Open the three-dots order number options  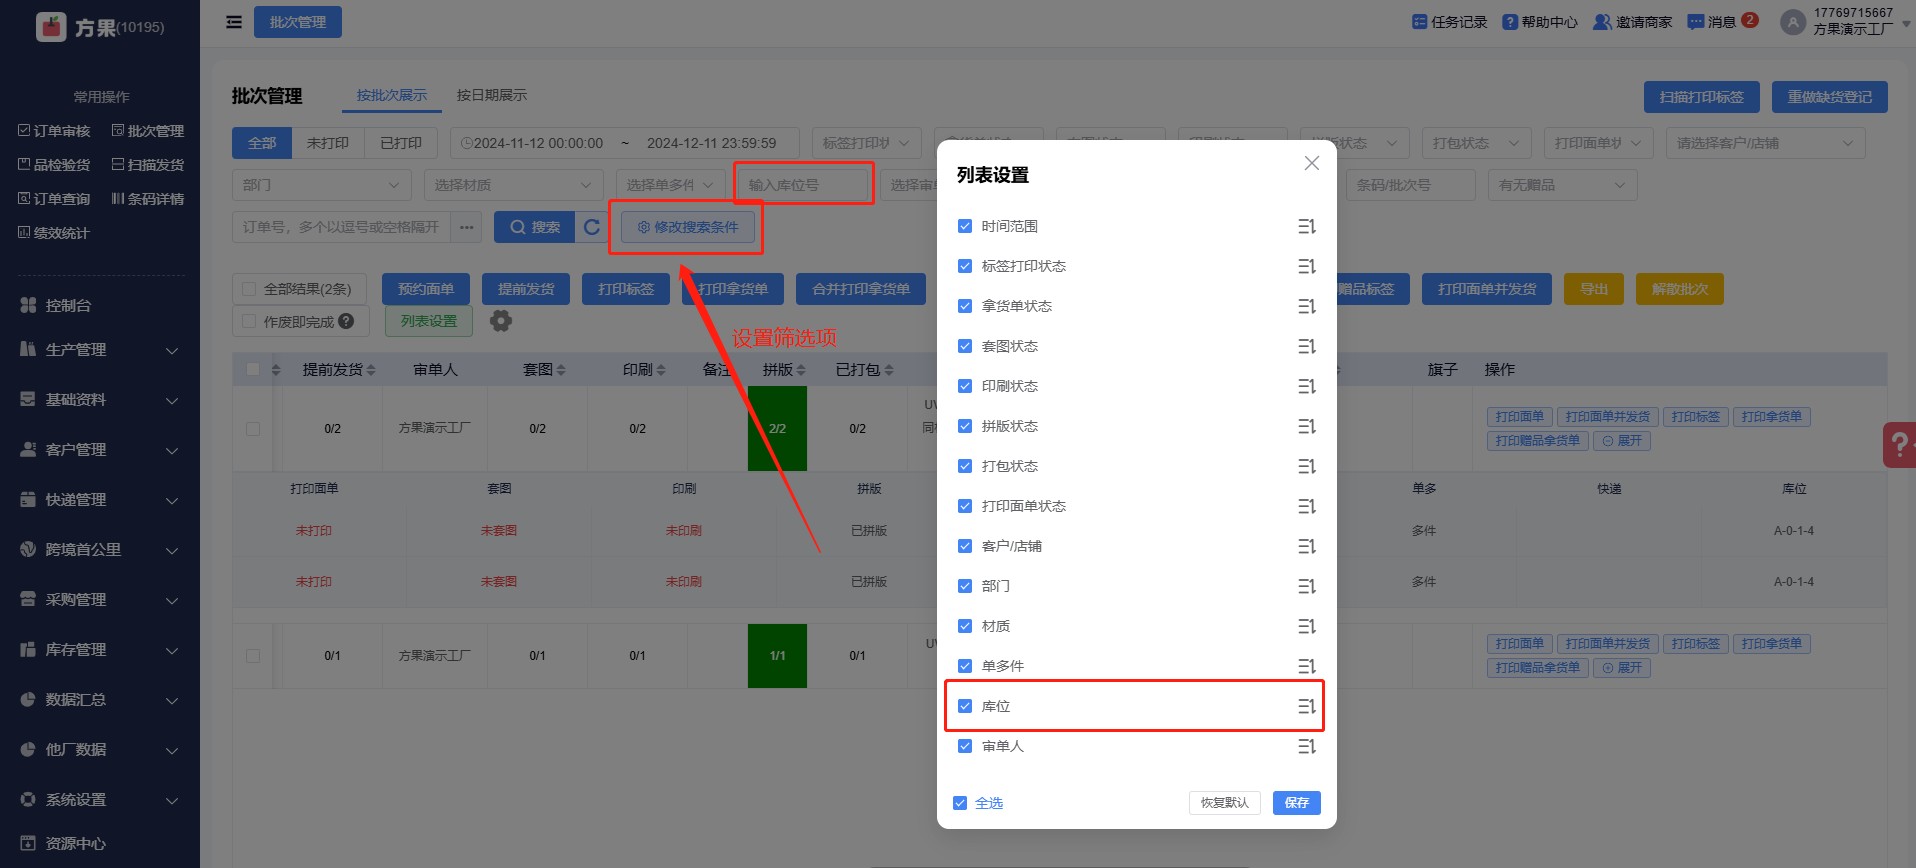[467, 227]
